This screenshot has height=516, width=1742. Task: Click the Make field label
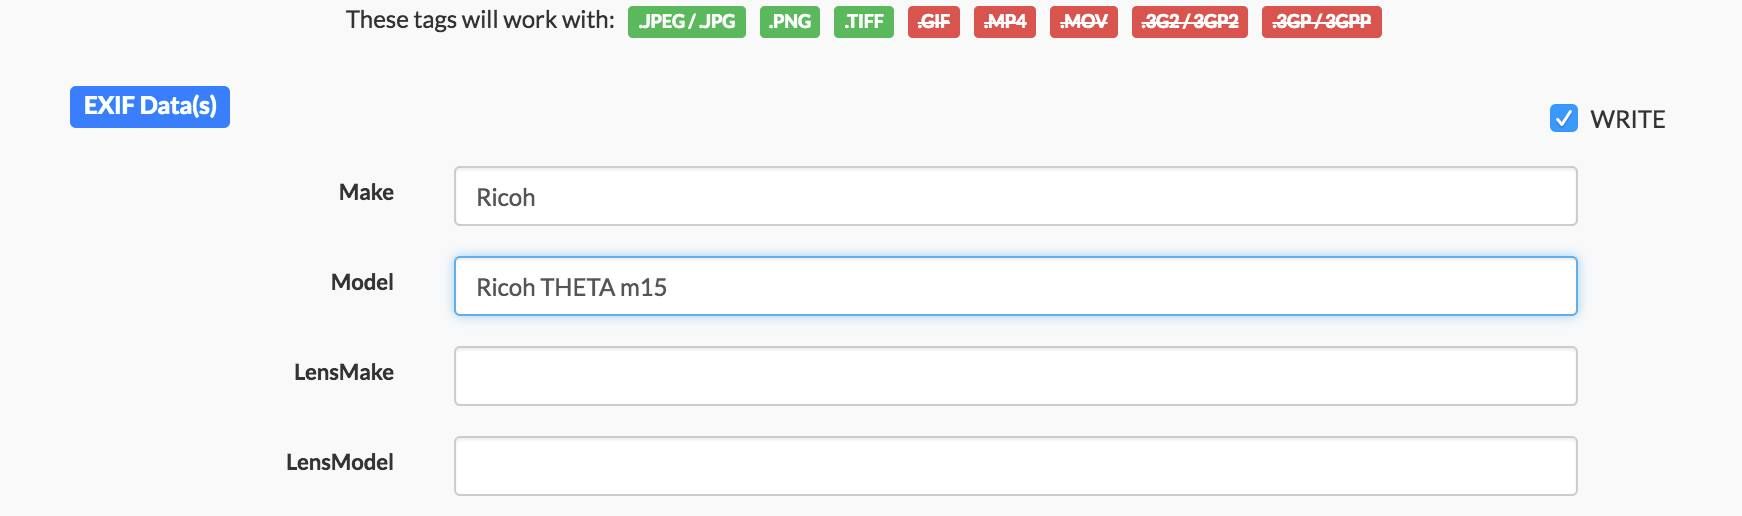366,193
